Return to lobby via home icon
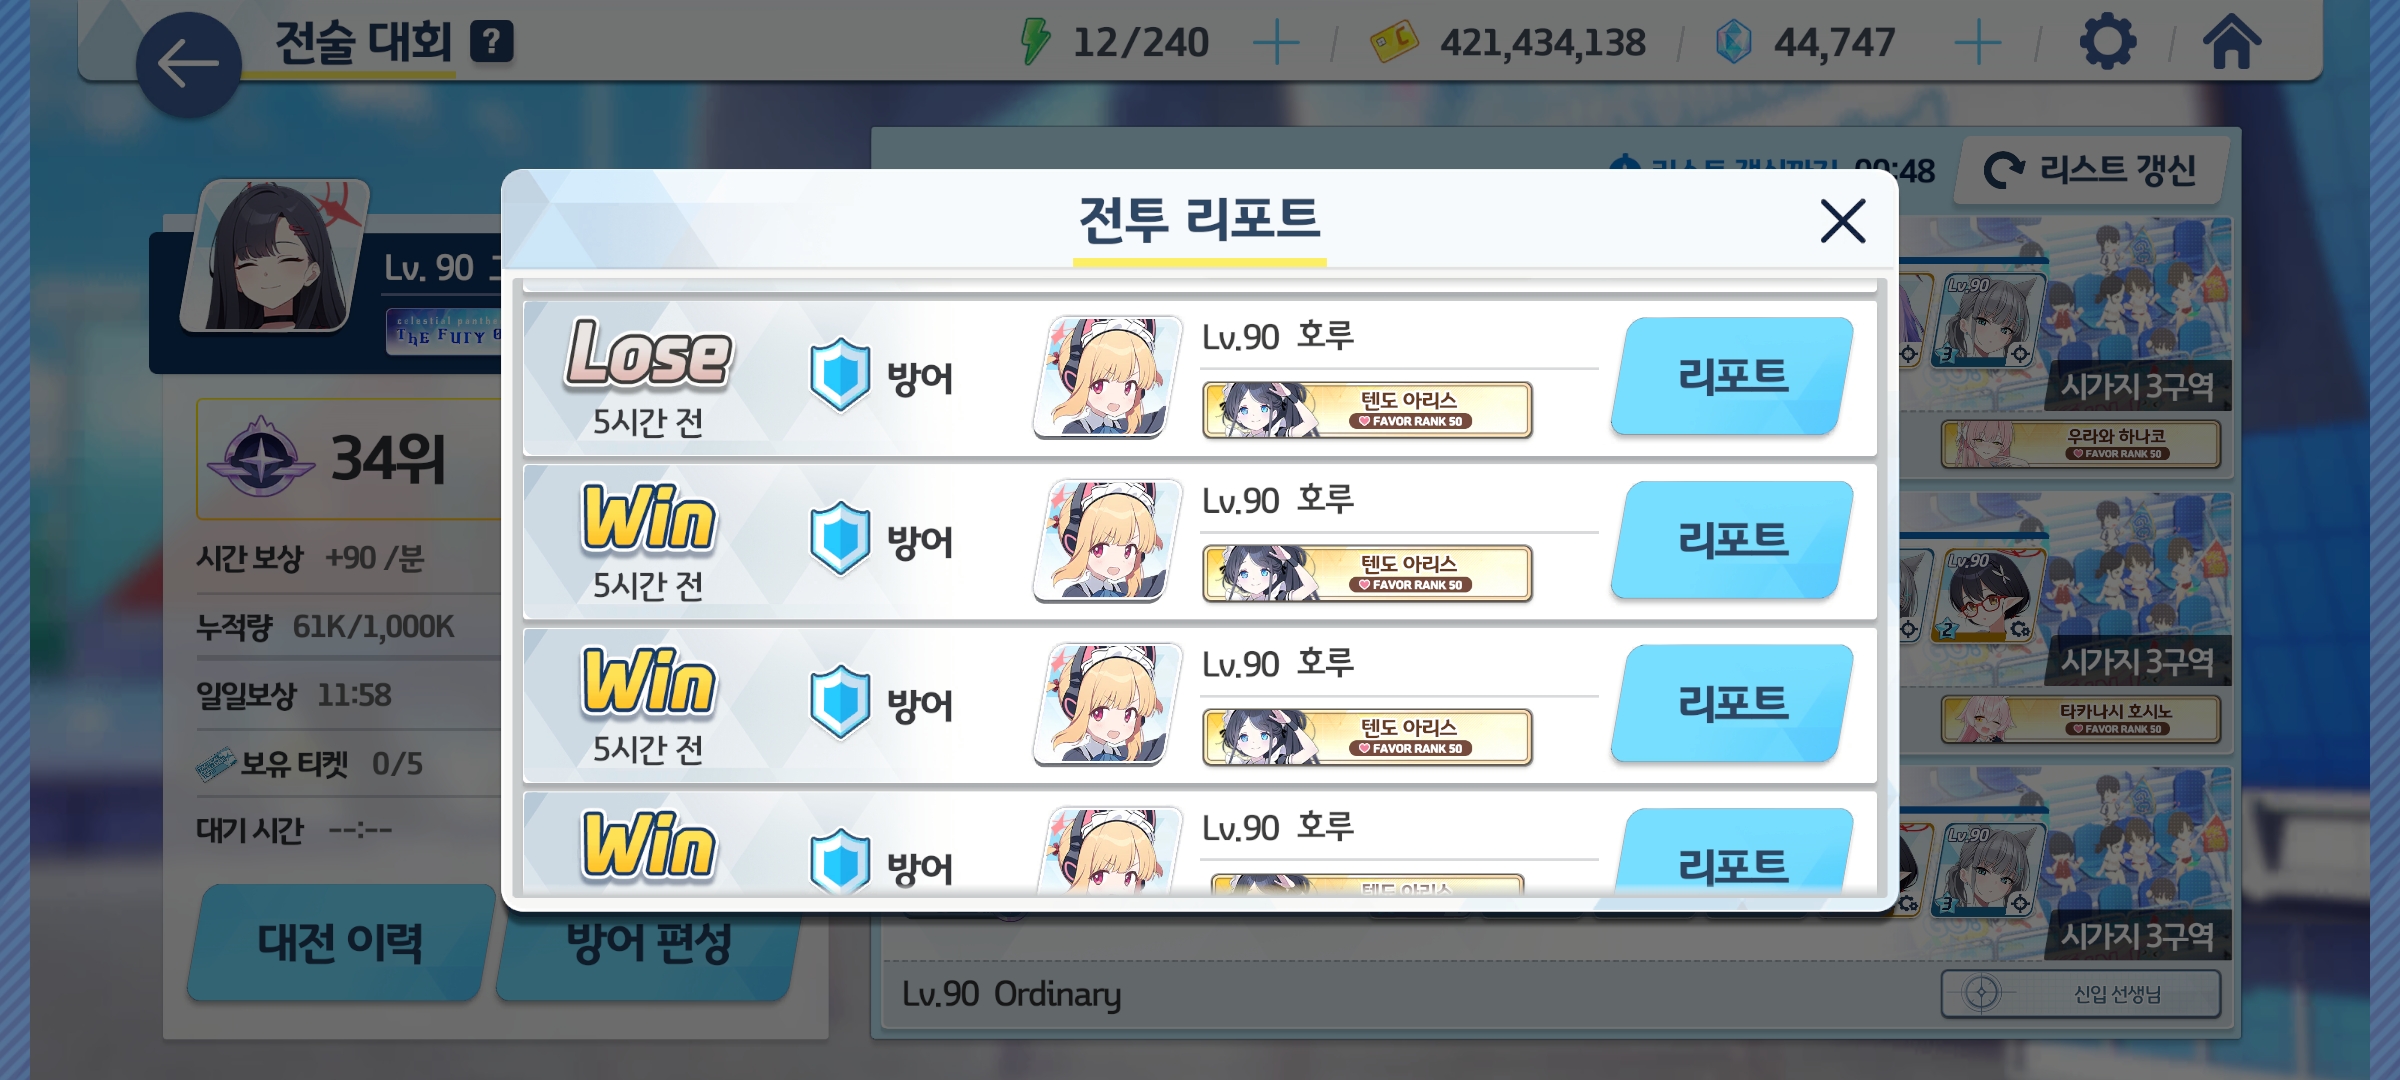2400x1080 pixels. (2232, 43)
